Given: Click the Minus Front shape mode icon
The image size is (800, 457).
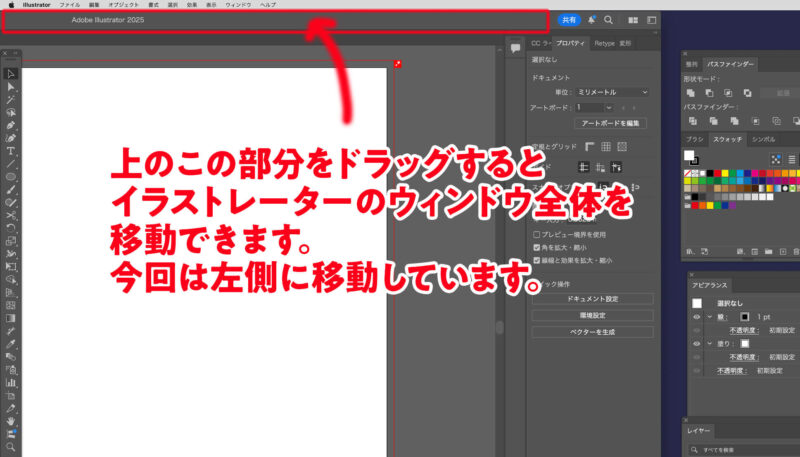Looking at the screenshot, I should (x=709, y=93).
